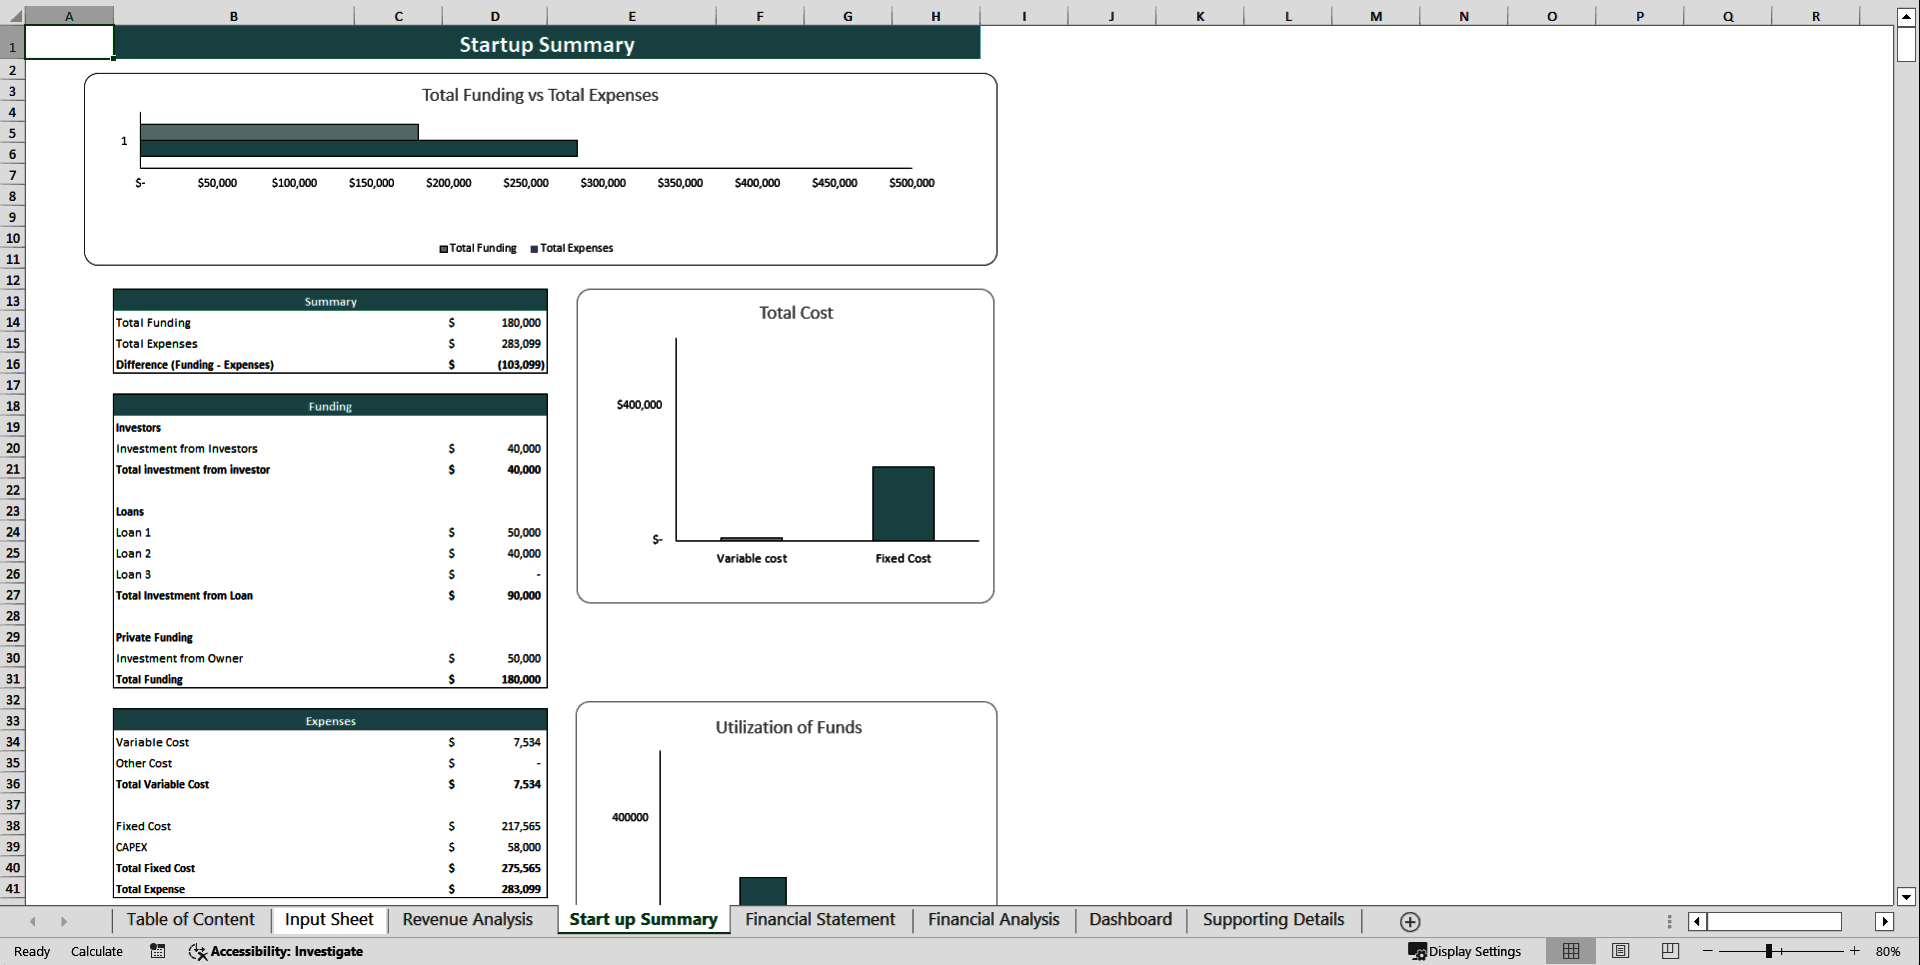Click the macro record icon in status bar
The image size is (1920, 965).
[x=157, y=951]
